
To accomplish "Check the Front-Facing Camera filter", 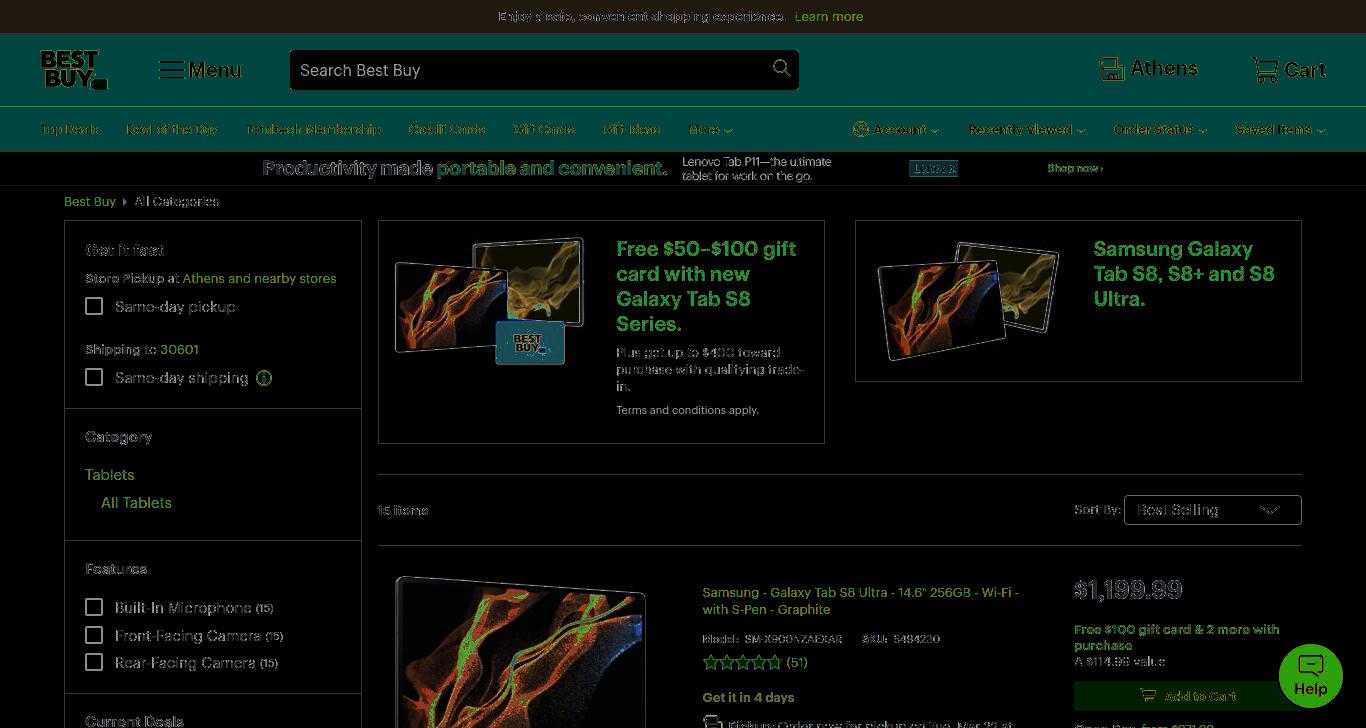I will (x=94, y=635).
